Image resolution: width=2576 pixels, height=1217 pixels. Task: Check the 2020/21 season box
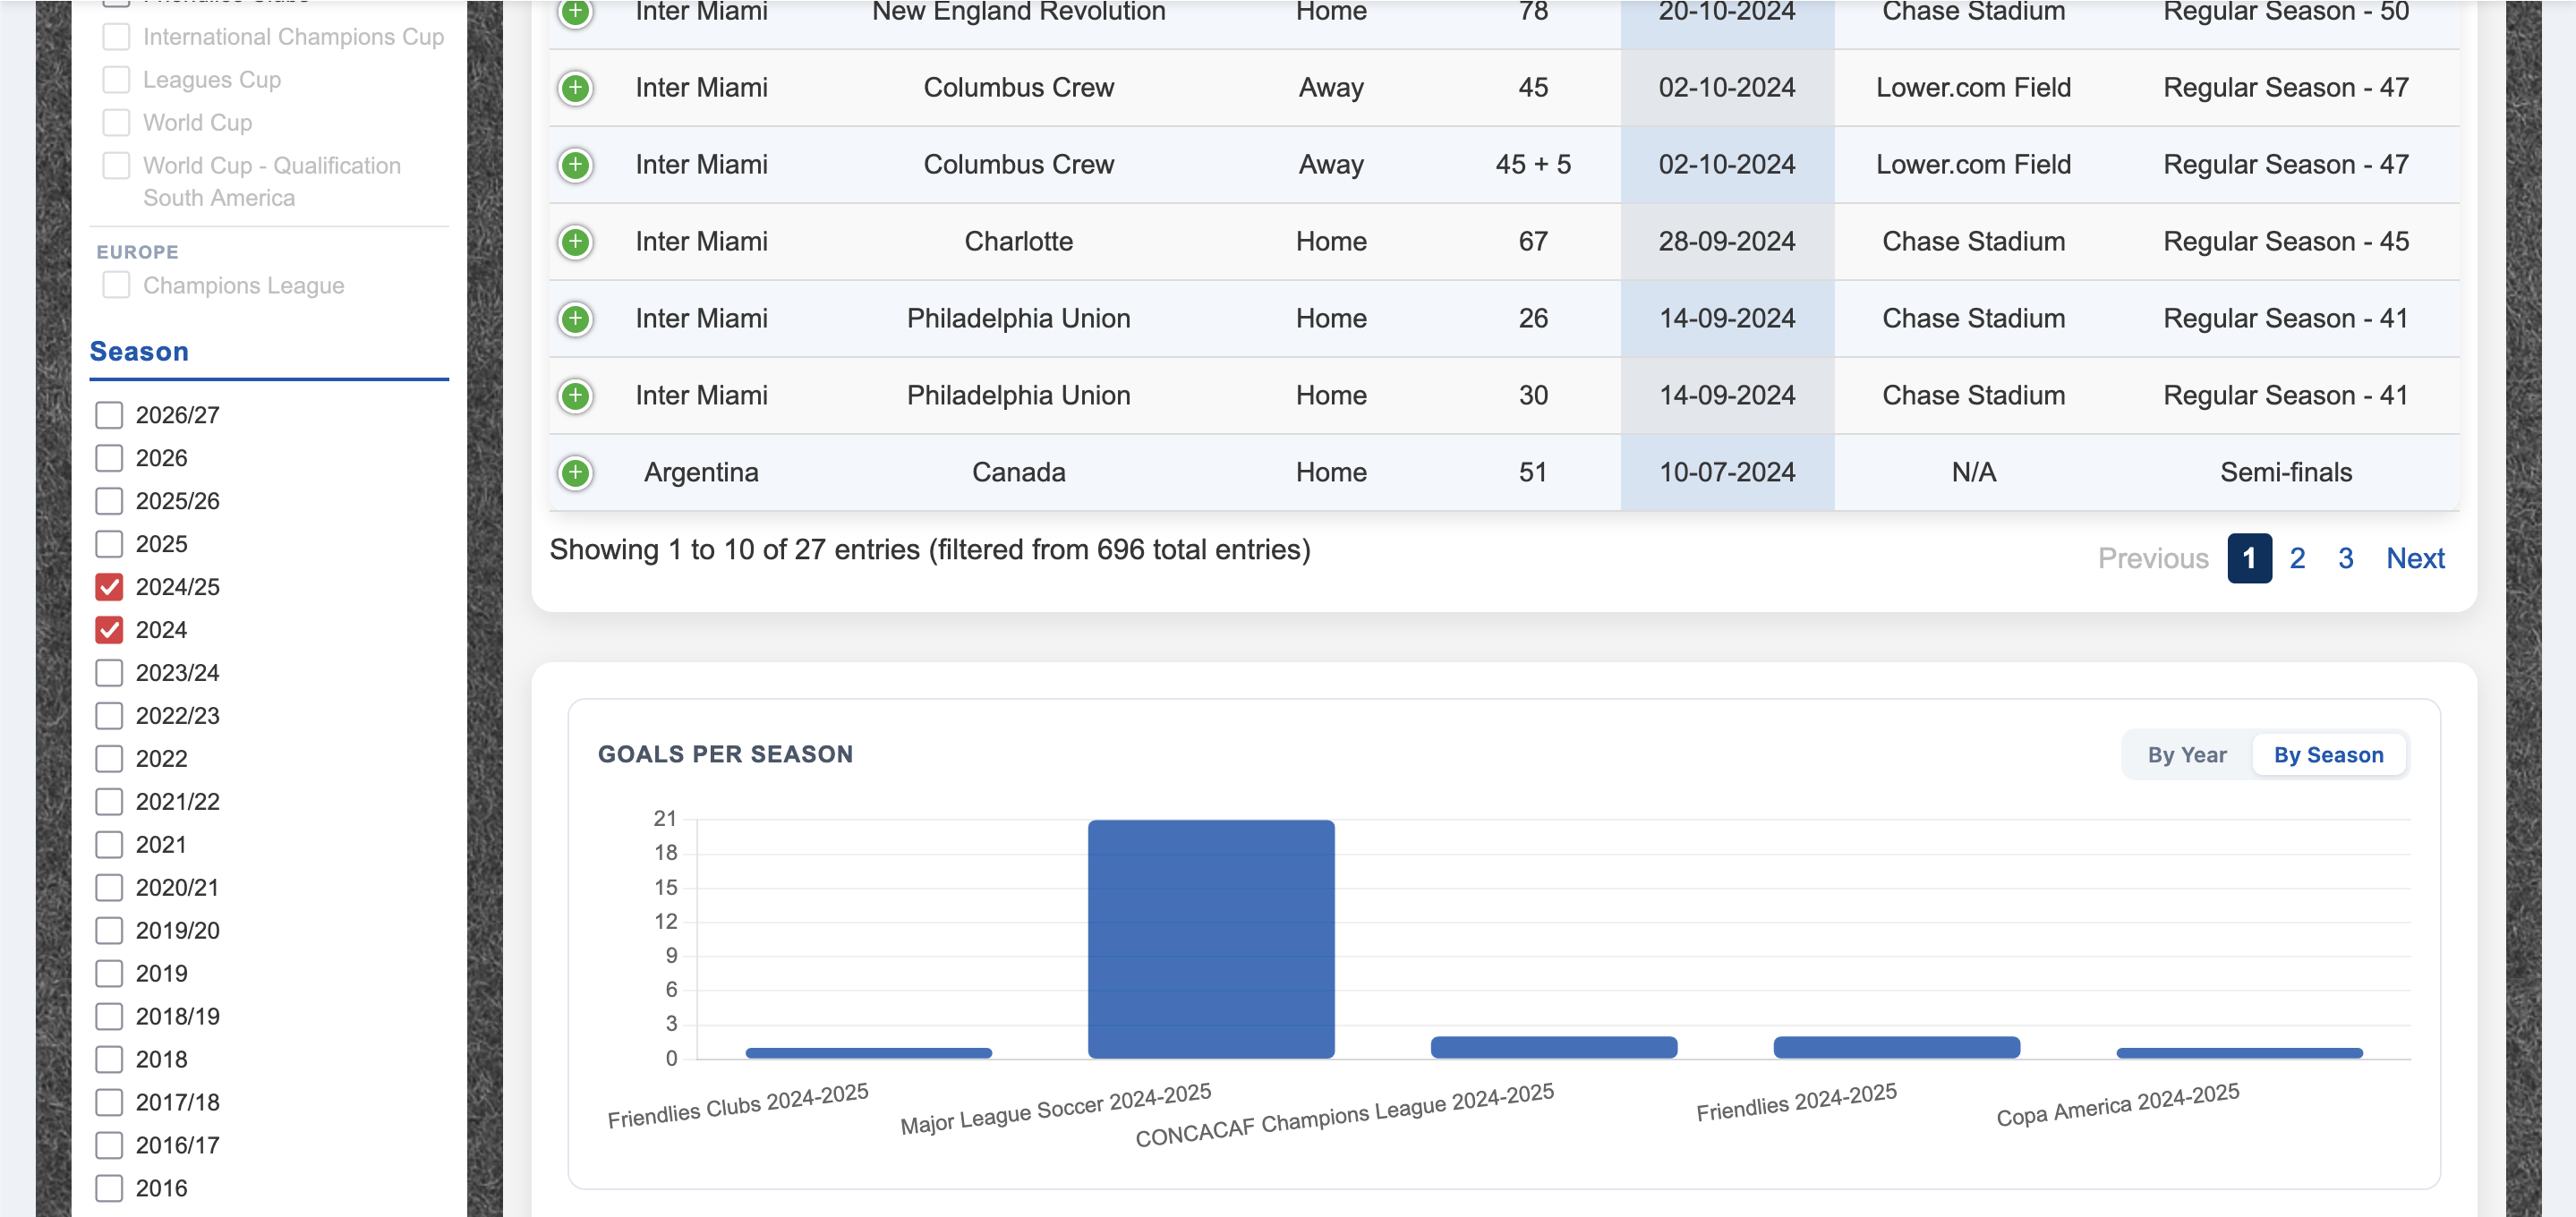point(109,888)
